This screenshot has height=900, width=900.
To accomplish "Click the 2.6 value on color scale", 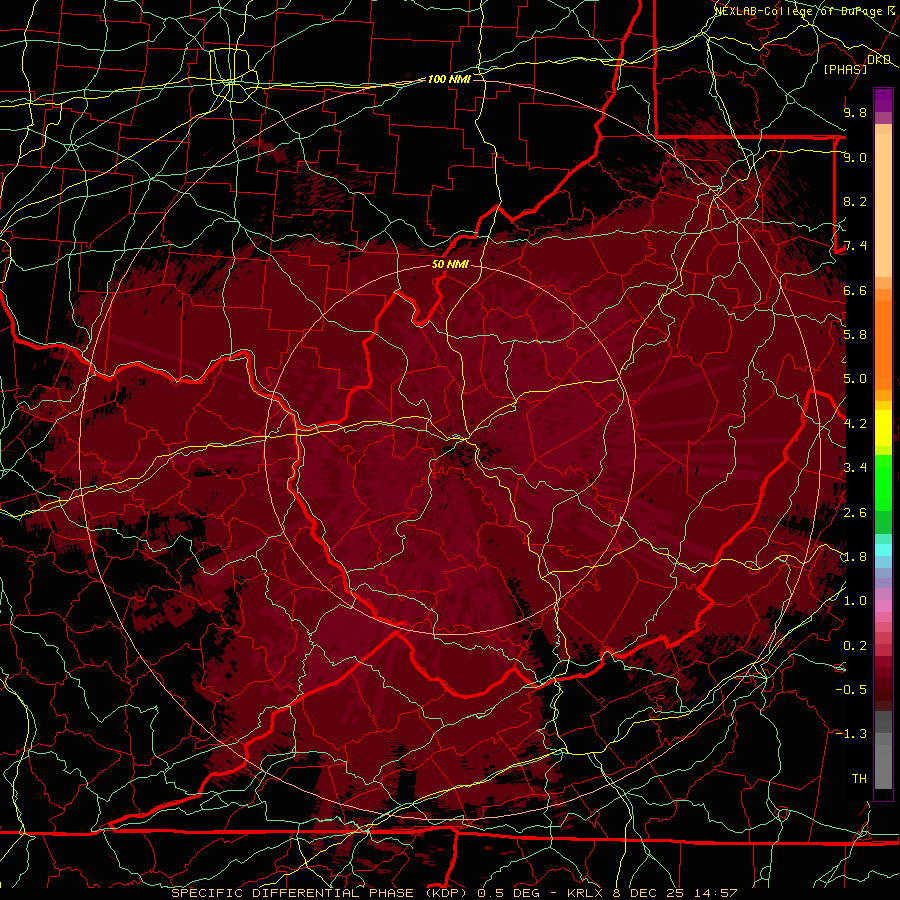I will tap(855, 512).
